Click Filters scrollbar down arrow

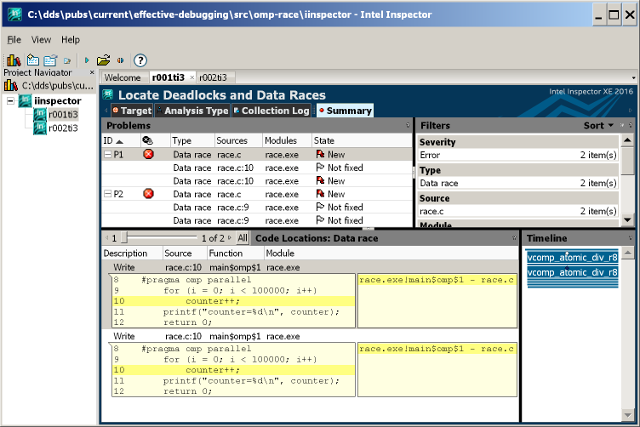(x=627, y=220)
